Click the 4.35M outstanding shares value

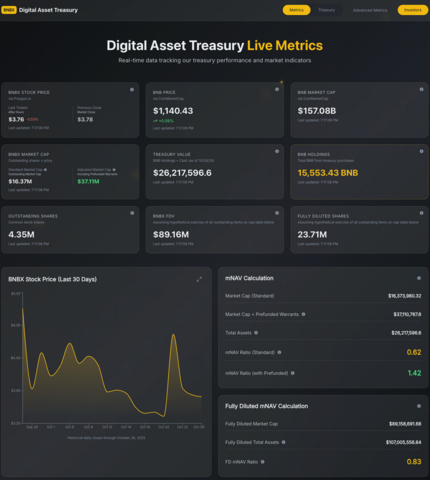21,234
